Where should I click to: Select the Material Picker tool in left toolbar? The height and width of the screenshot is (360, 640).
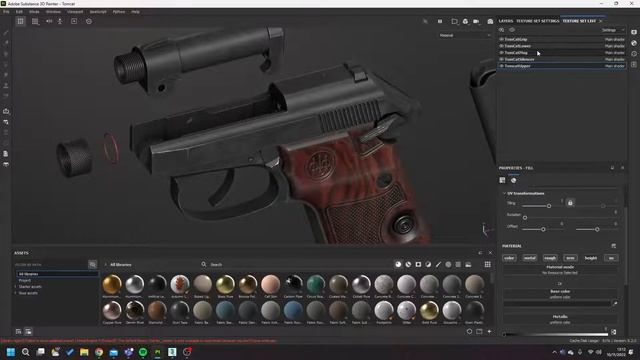(6, 96)
